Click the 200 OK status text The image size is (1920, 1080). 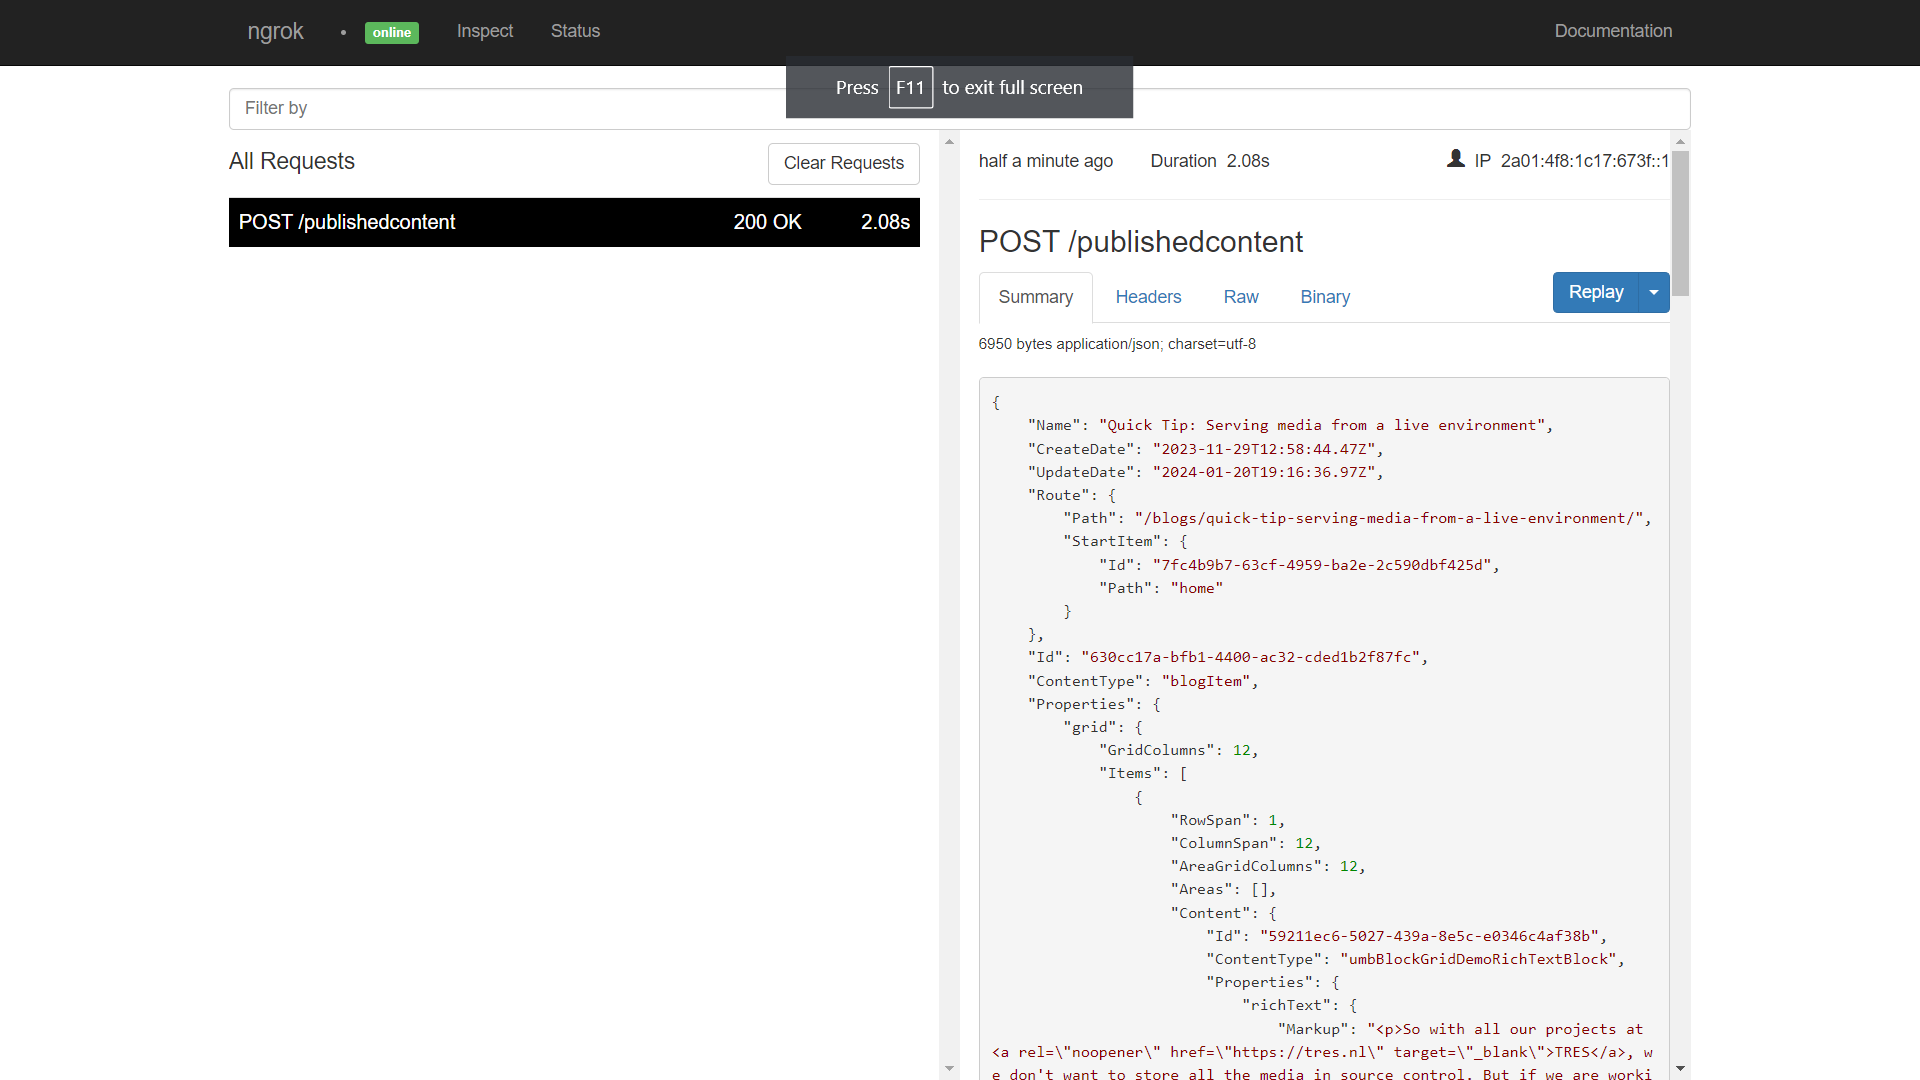[x=767, y=222]
